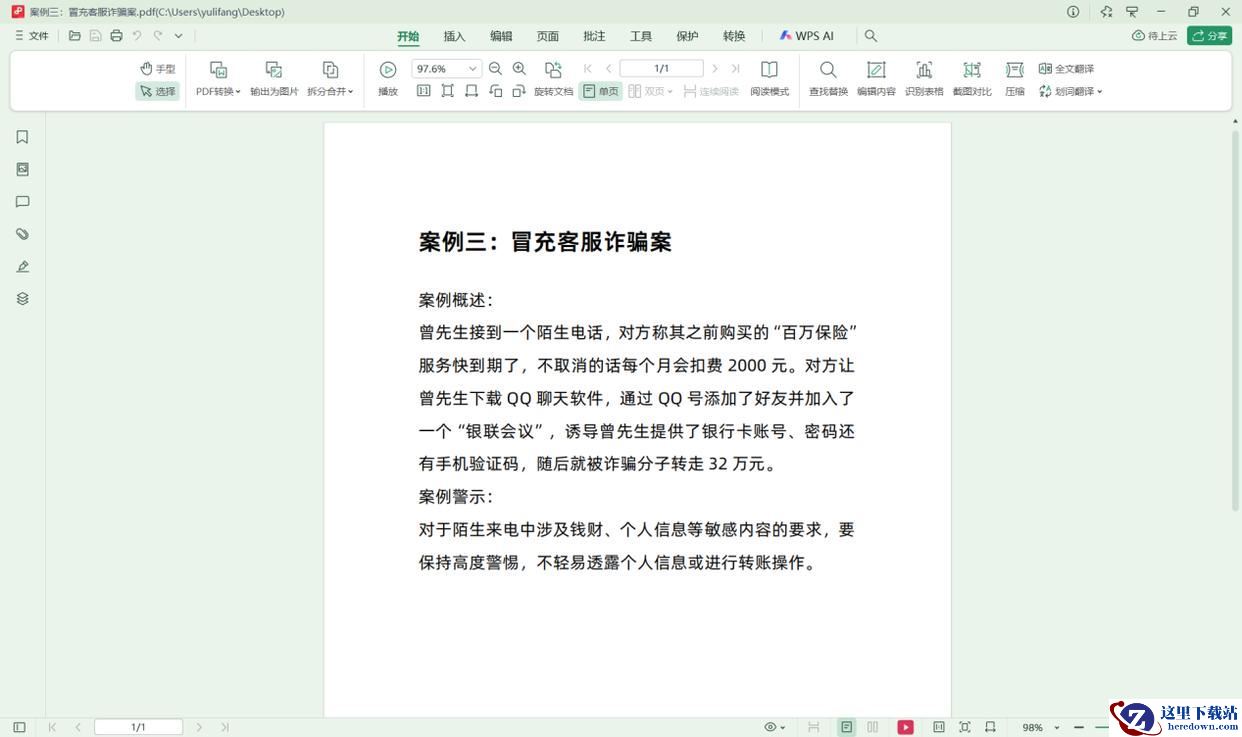Click red play button in status bar

click(905, 727)
